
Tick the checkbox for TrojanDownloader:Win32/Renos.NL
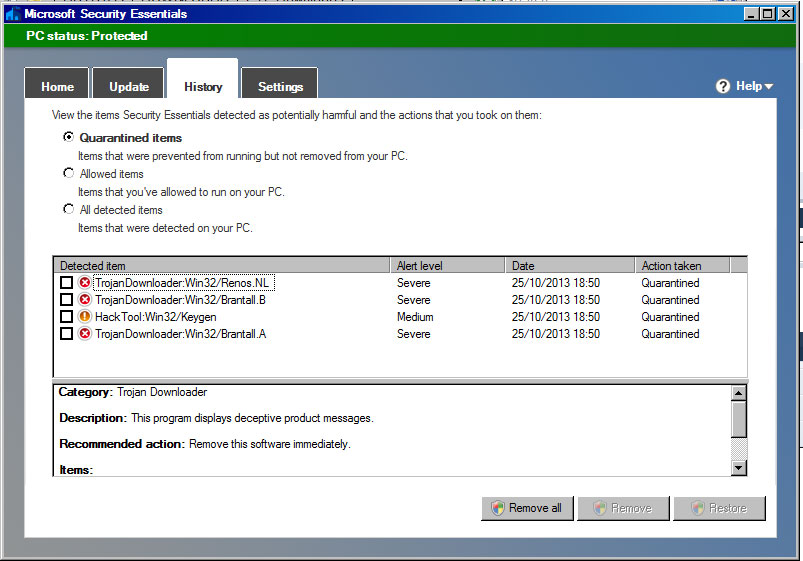[67, 283]
